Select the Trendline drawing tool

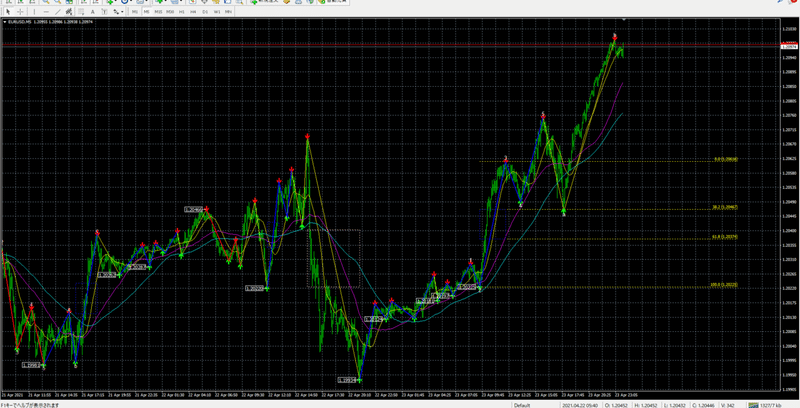coord(58,11)
